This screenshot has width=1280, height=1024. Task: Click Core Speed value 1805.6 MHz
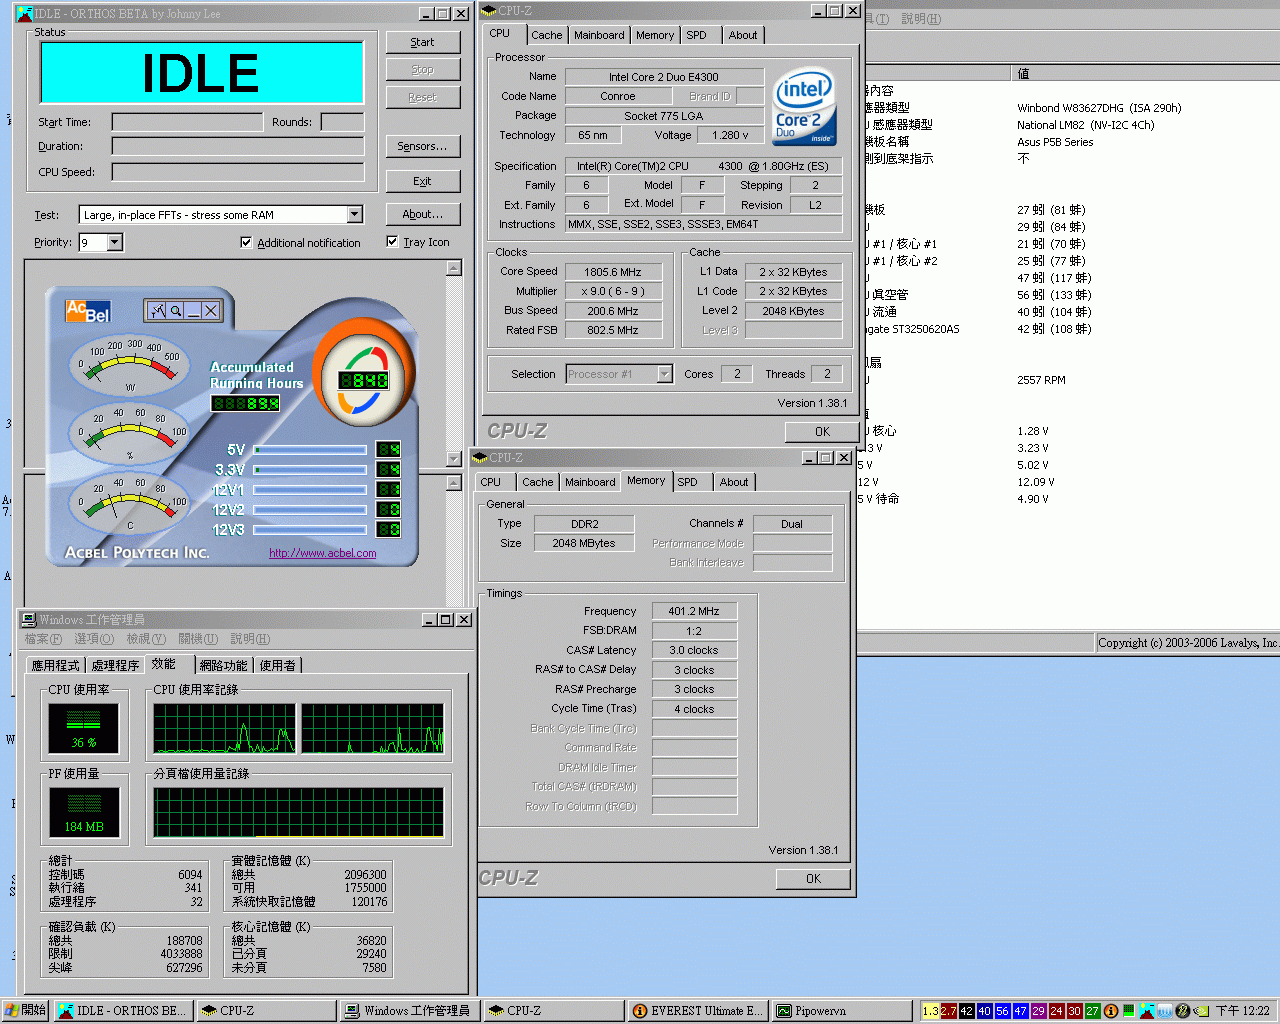click(612, 272)
